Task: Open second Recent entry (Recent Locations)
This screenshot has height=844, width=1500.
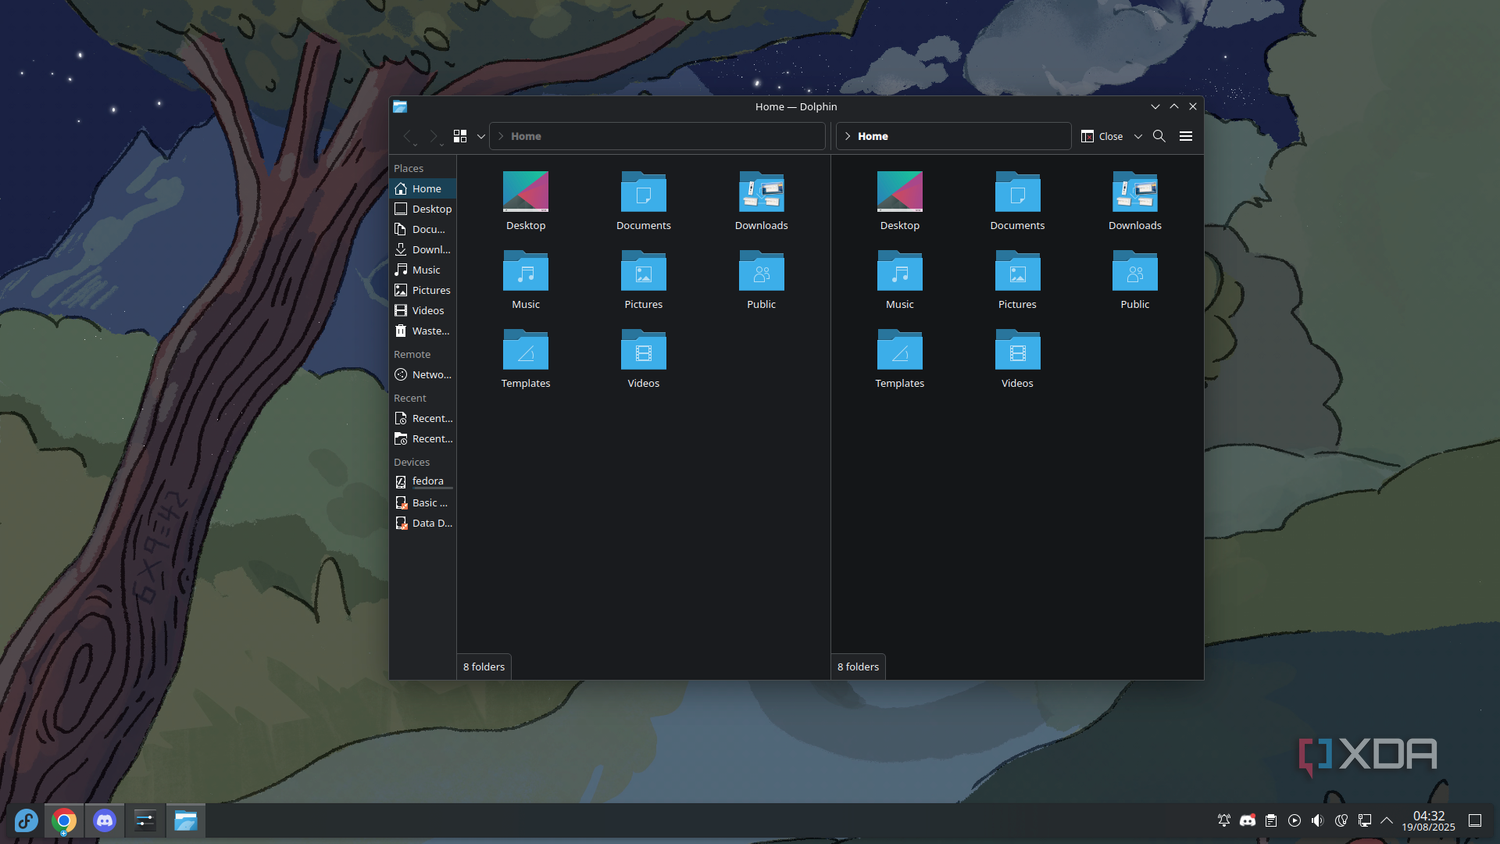Action: (423, 439)
